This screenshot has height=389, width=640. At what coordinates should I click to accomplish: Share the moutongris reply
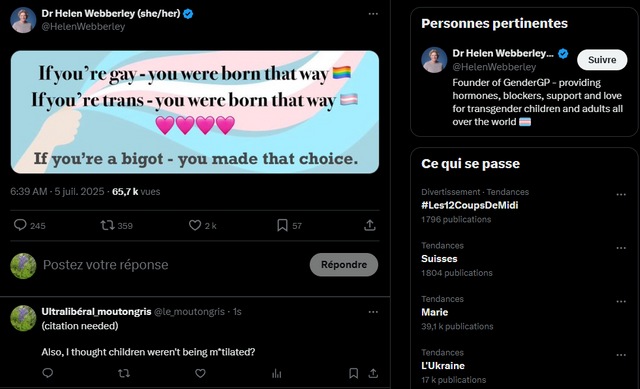(x=373, y=373)
